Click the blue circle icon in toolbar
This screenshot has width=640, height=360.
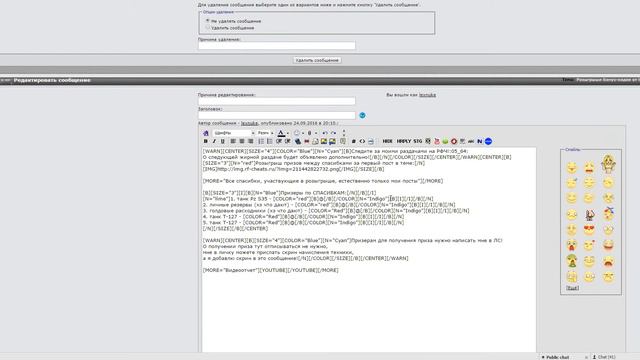[x=488, y=141]
